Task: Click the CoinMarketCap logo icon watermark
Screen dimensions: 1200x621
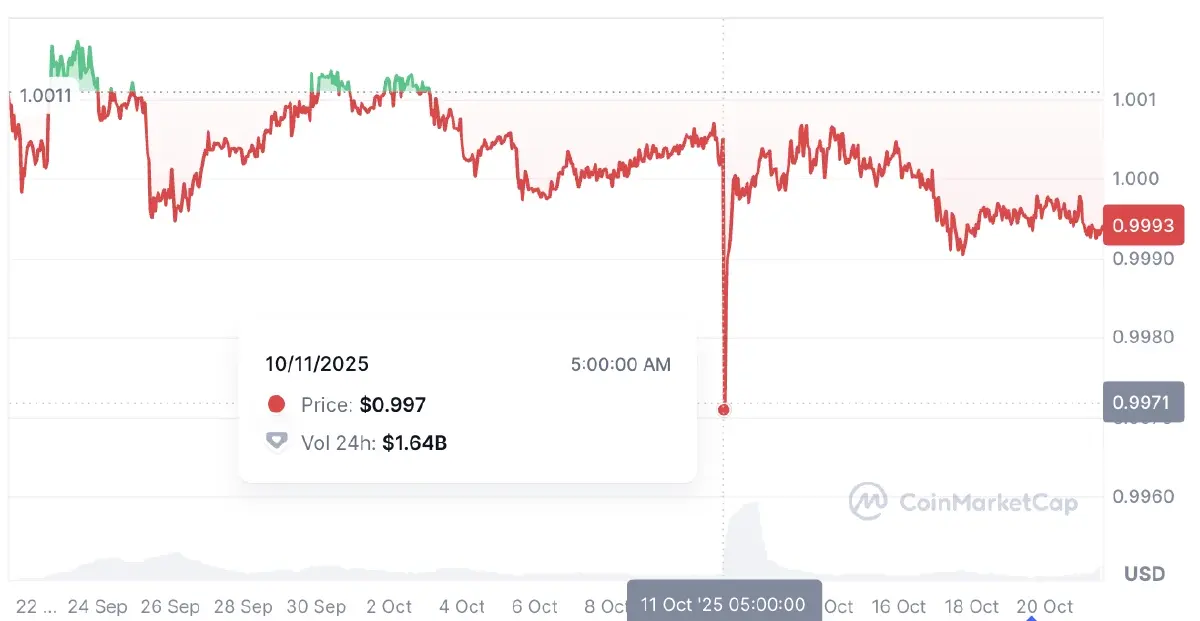Action: click(868, 501)
